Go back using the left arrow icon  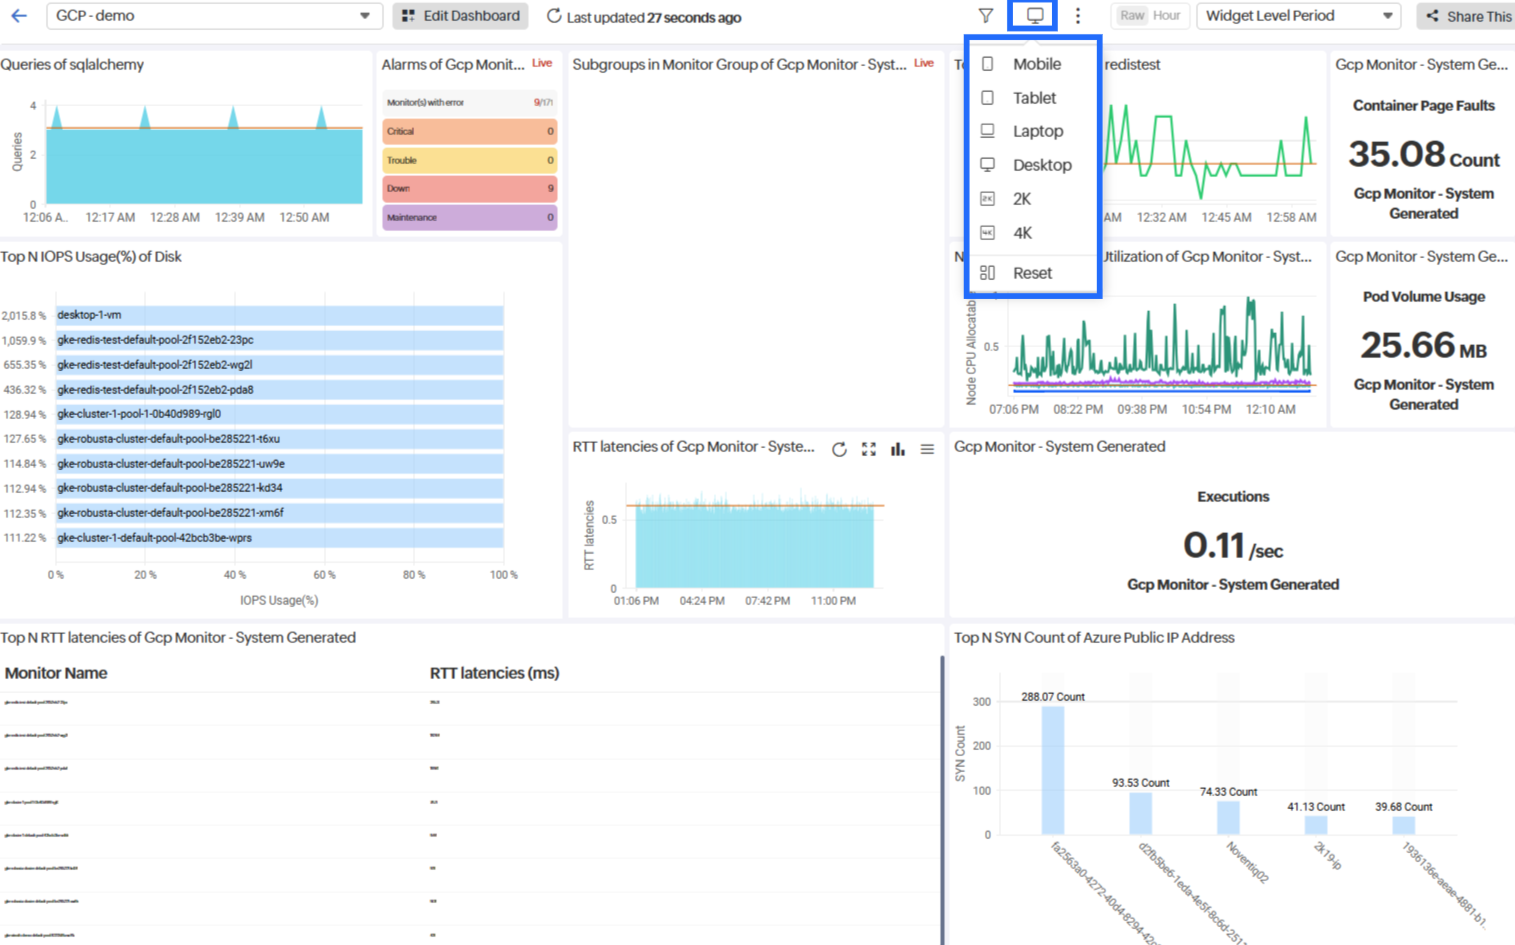[18, 16]
